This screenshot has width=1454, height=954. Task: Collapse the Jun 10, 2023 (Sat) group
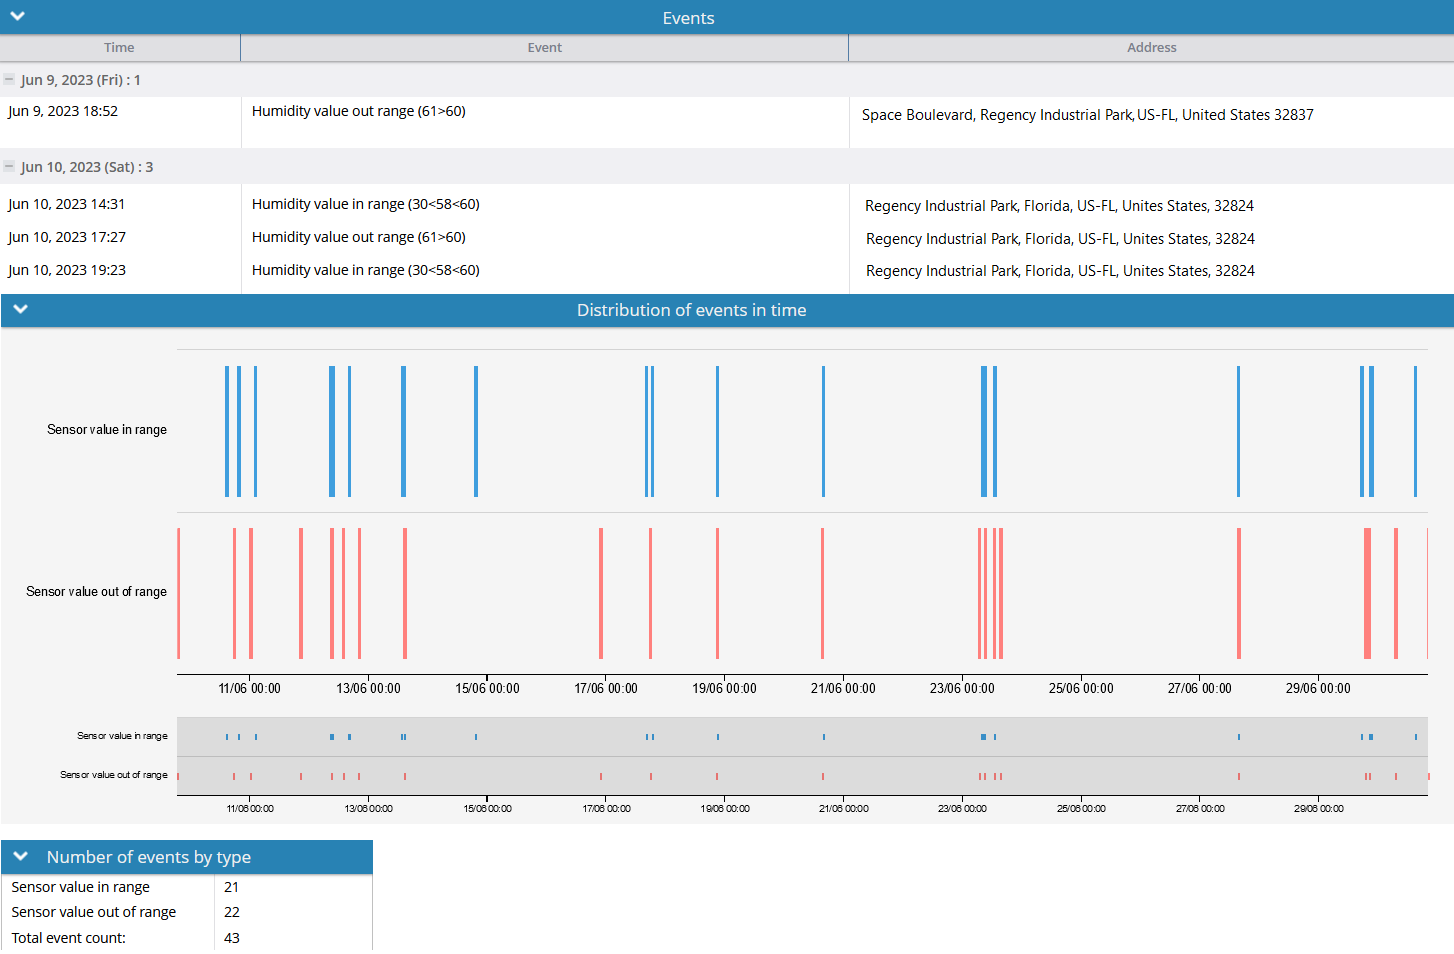9,166
